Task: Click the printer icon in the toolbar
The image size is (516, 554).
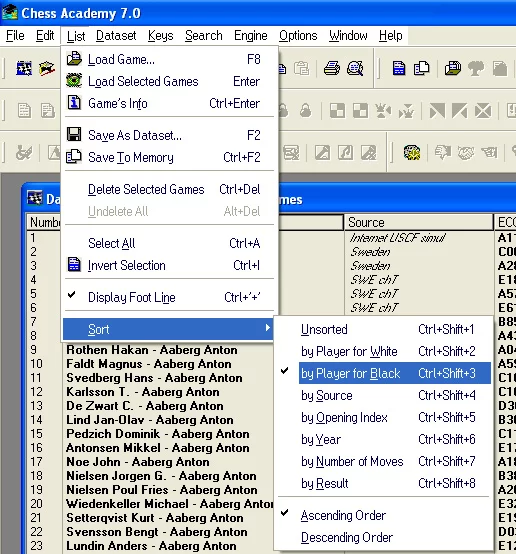Action: [332, 68]
